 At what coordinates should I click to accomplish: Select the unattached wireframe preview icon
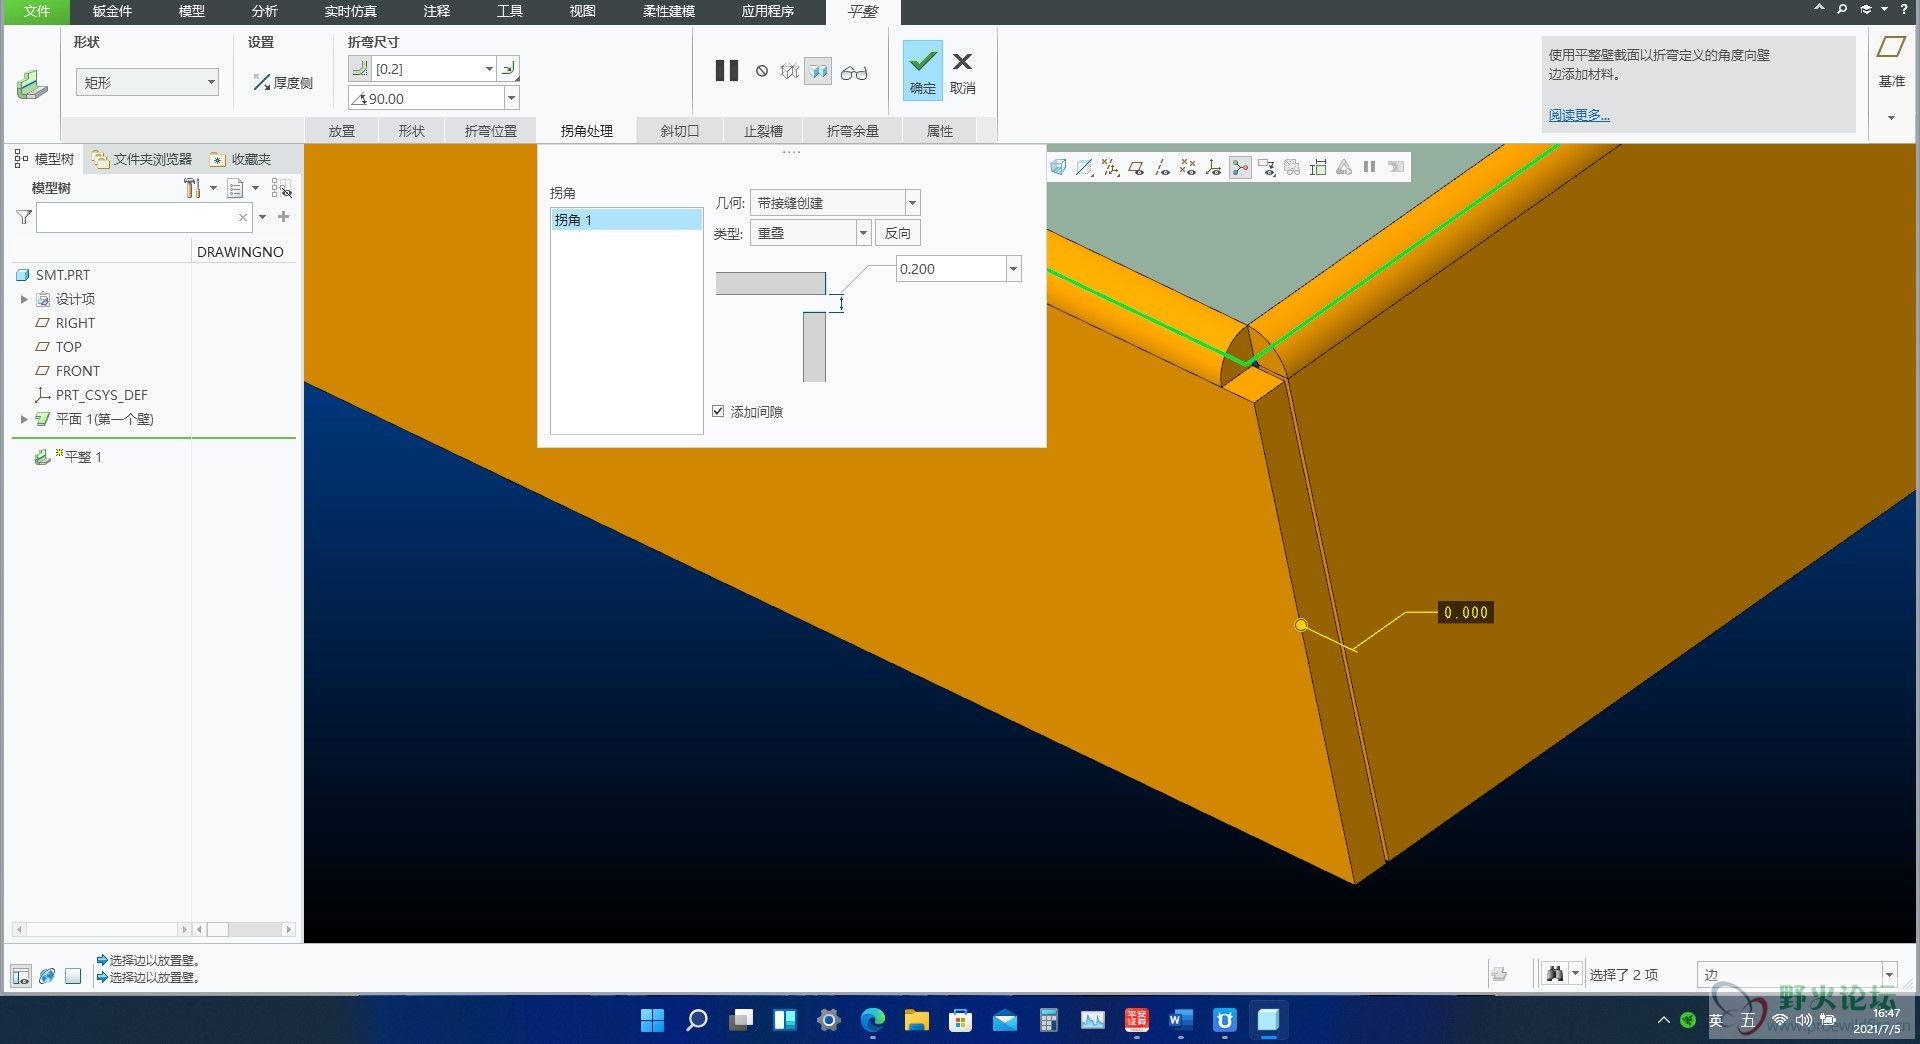(x=790, y=71)
